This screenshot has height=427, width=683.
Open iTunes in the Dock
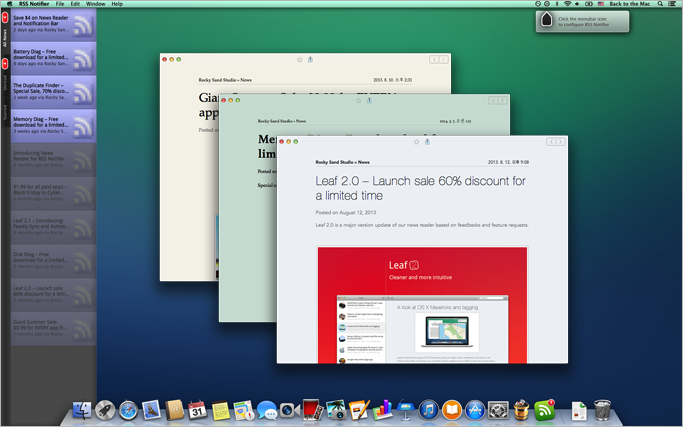coord(429,410)
